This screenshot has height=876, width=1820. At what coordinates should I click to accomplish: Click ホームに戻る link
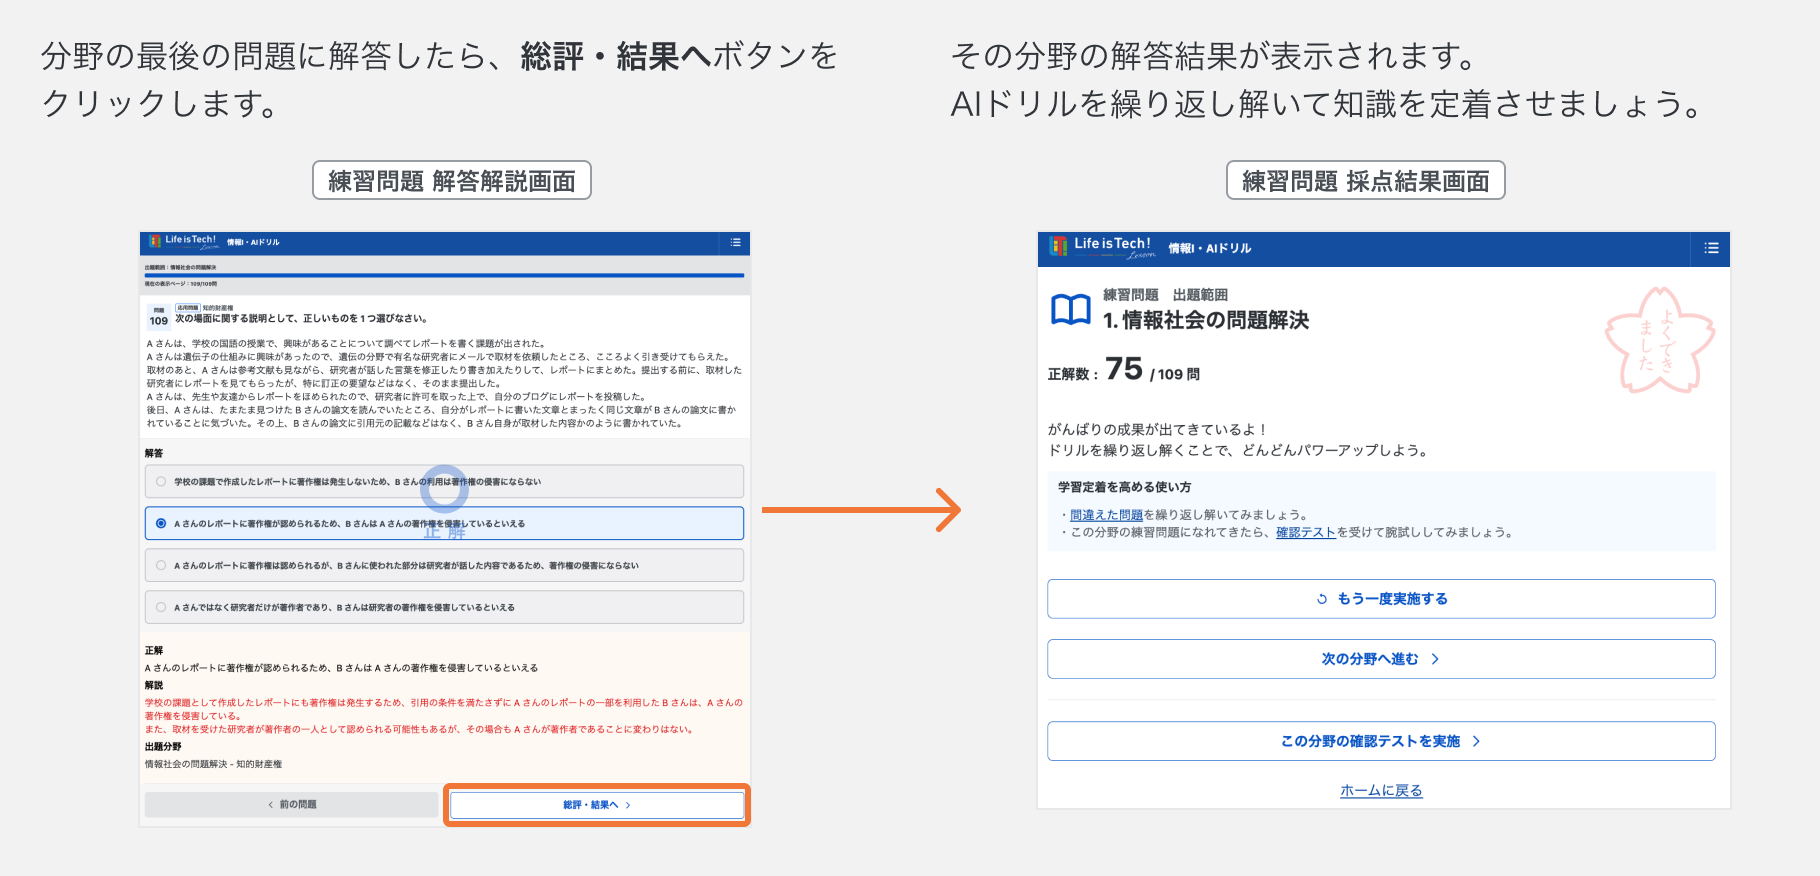(x=1381, y=790)
